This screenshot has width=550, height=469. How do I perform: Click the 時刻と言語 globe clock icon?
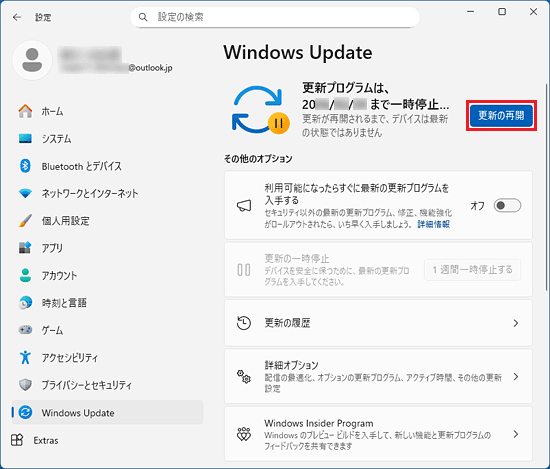(25, 302)
